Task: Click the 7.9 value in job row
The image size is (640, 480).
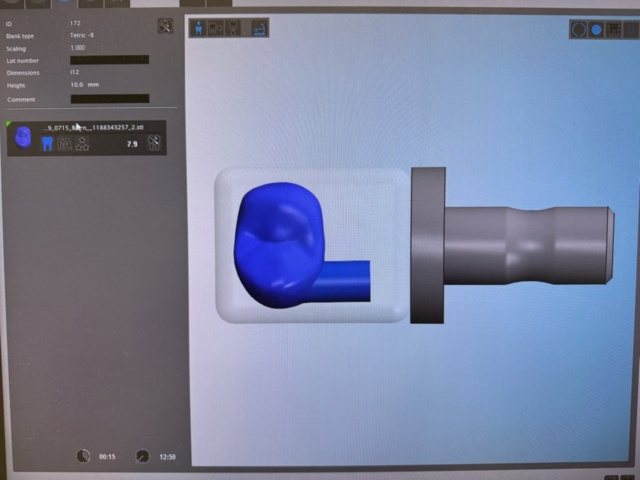Action: 132,144
